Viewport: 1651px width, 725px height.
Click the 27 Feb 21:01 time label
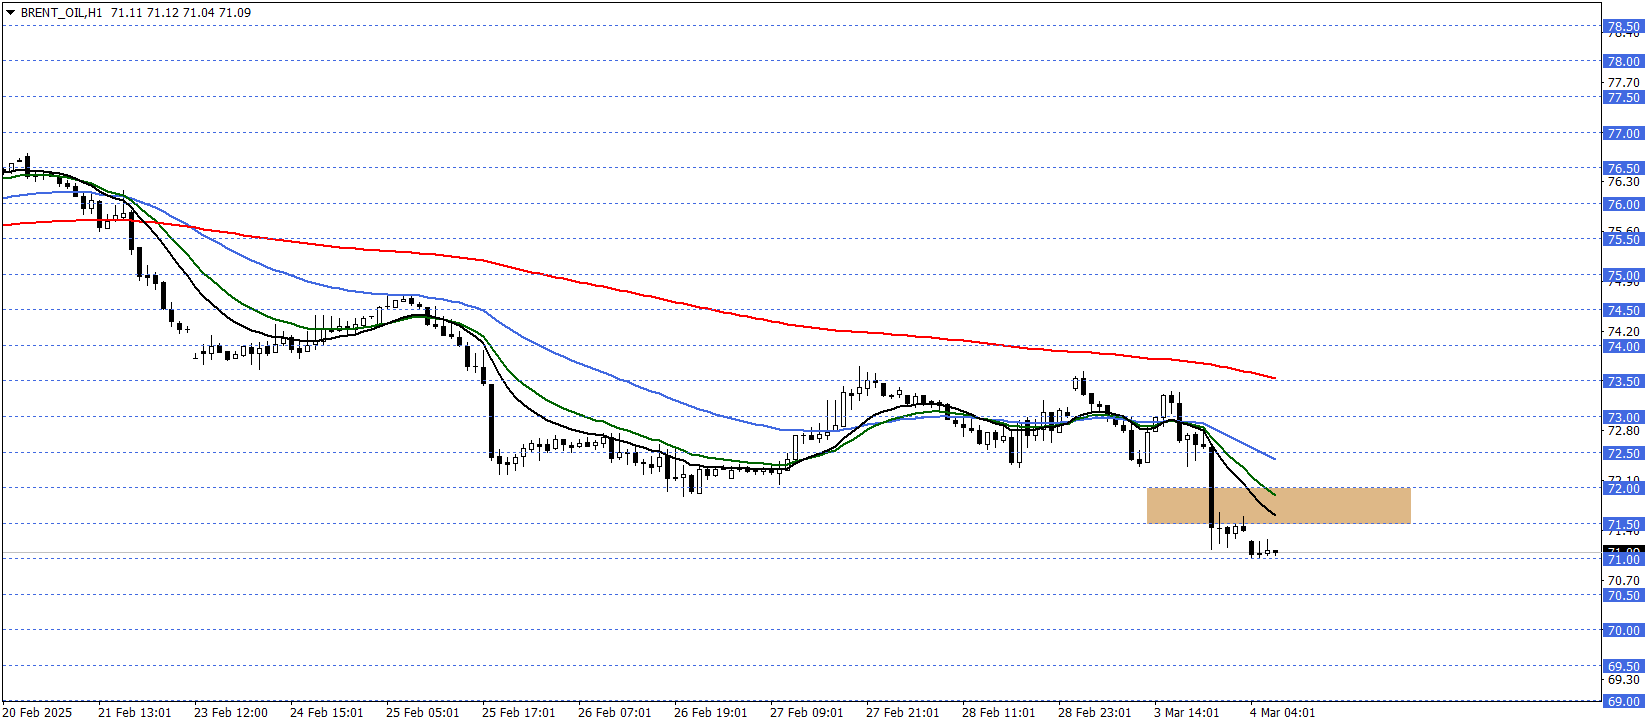coord(903,713)
